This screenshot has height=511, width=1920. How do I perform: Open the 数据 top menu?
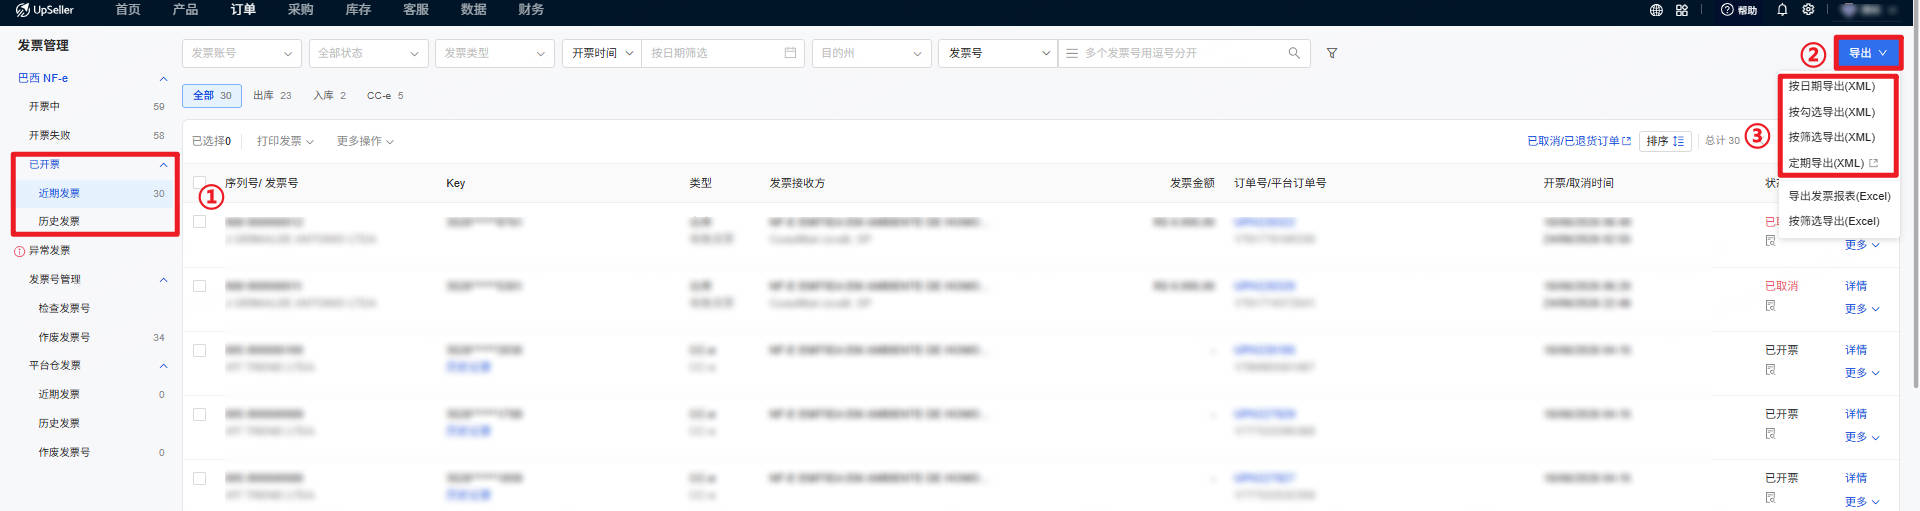tap(474, 10)
